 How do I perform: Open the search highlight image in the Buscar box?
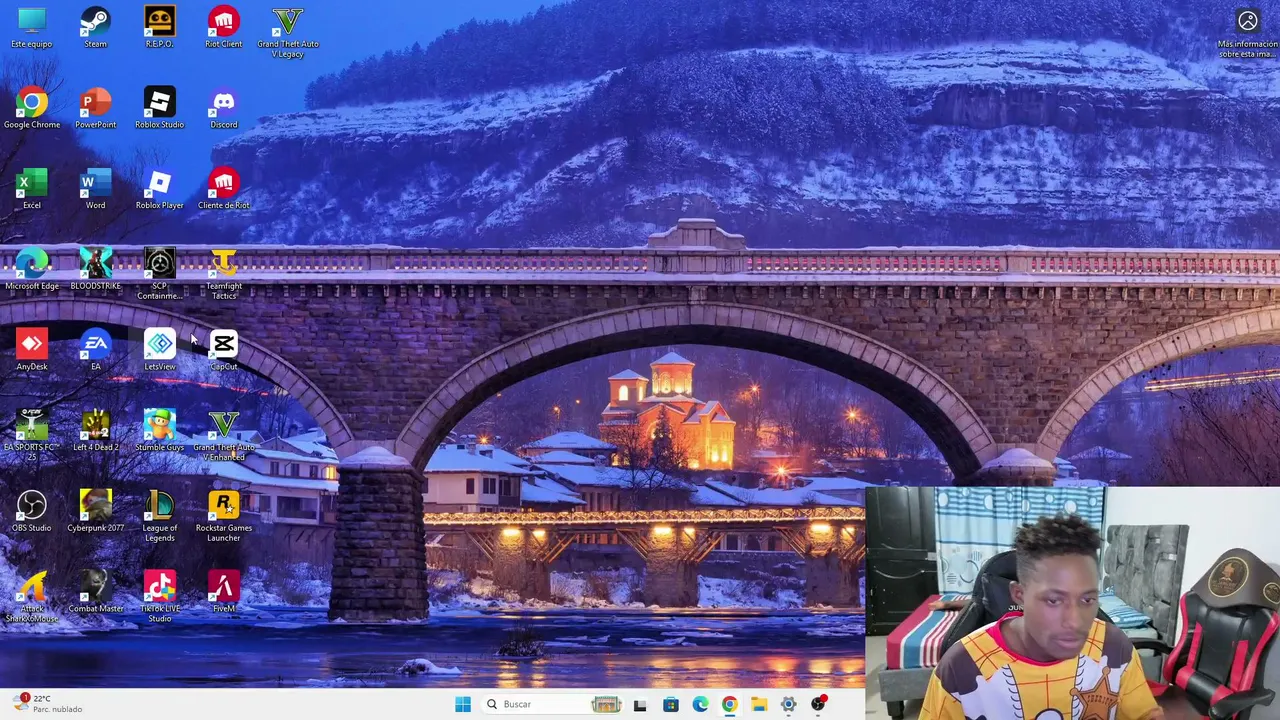coord(606,704)
